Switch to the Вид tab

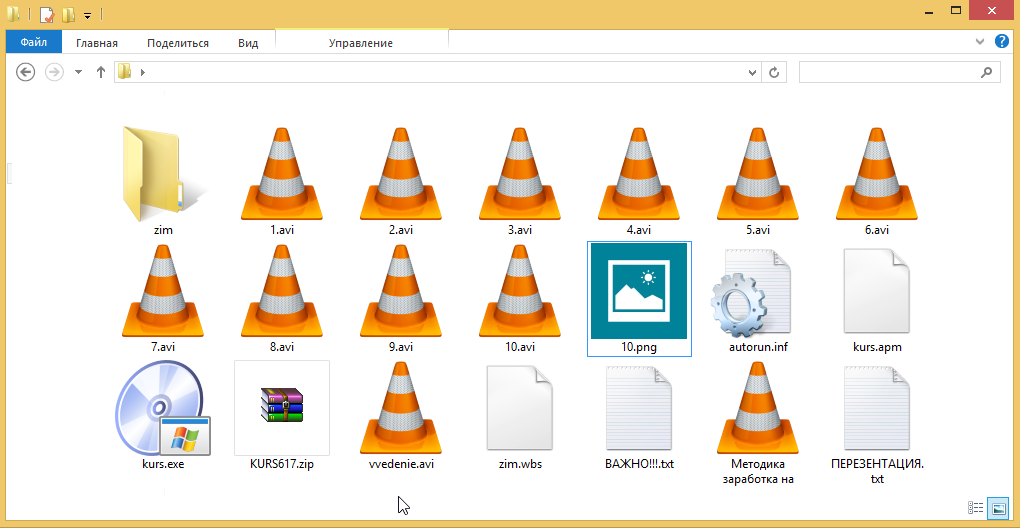[248, 43]
